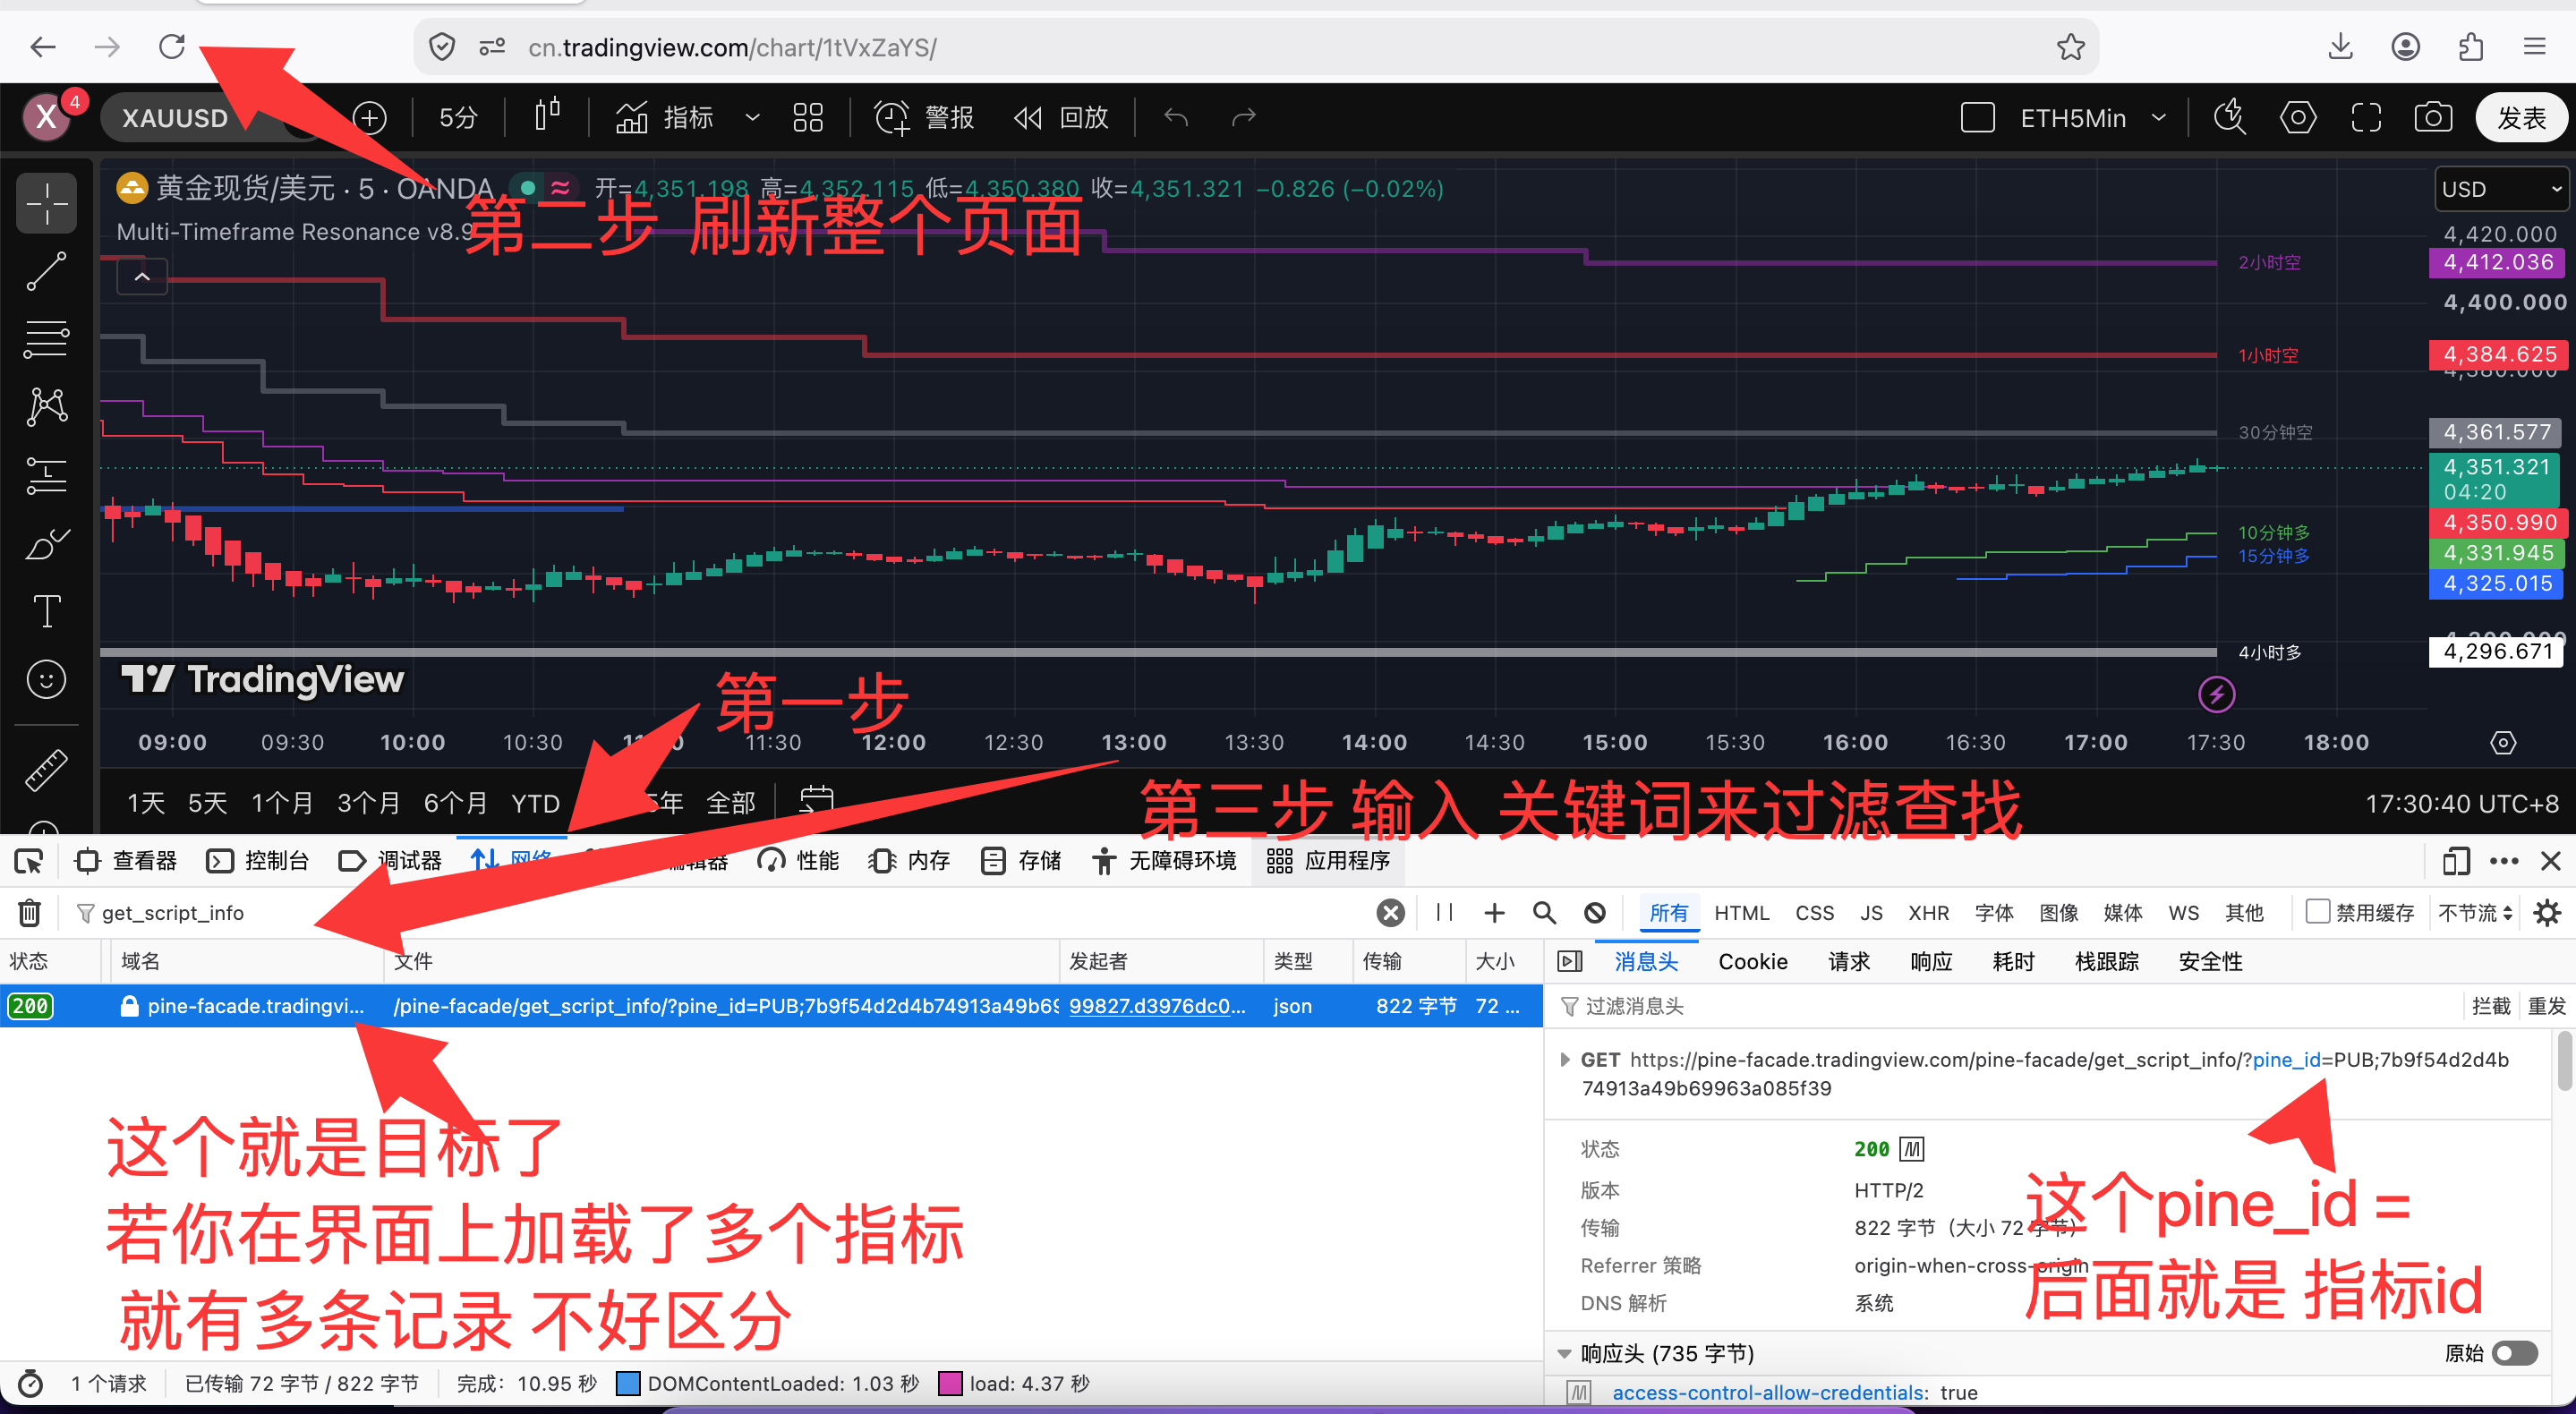Image resolution: width=2576 pixels, height=1414 pixels.
Task: Open TradingView candlestick chart style selector
Action: pyautogui.click(x=547, y=117)
